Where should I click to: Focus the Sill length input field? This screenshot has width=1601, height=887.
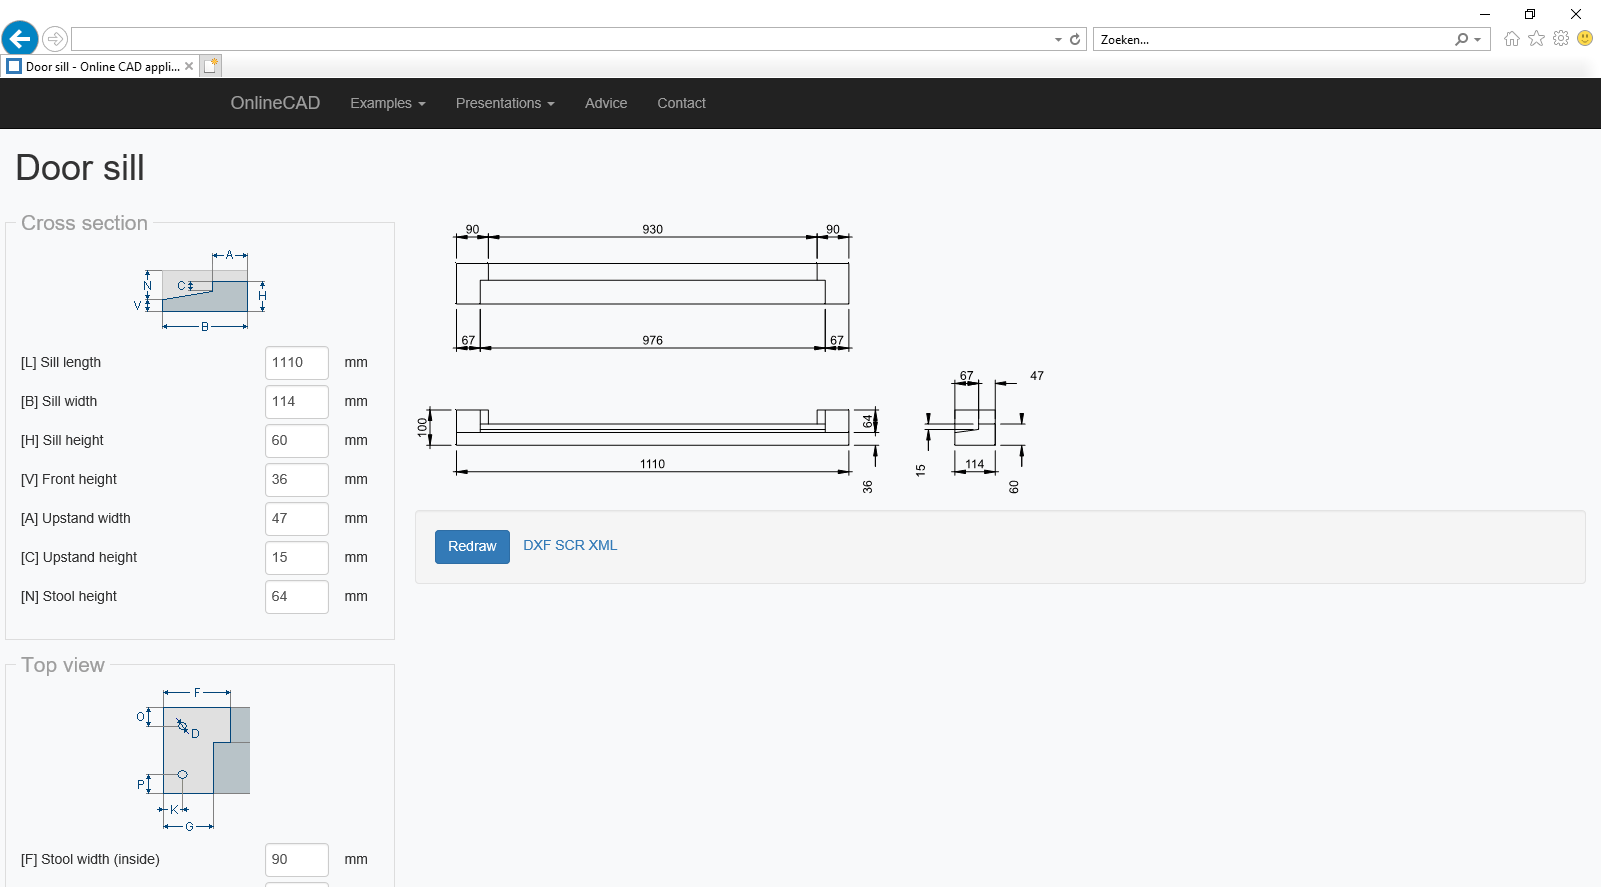tap(296, 363)
